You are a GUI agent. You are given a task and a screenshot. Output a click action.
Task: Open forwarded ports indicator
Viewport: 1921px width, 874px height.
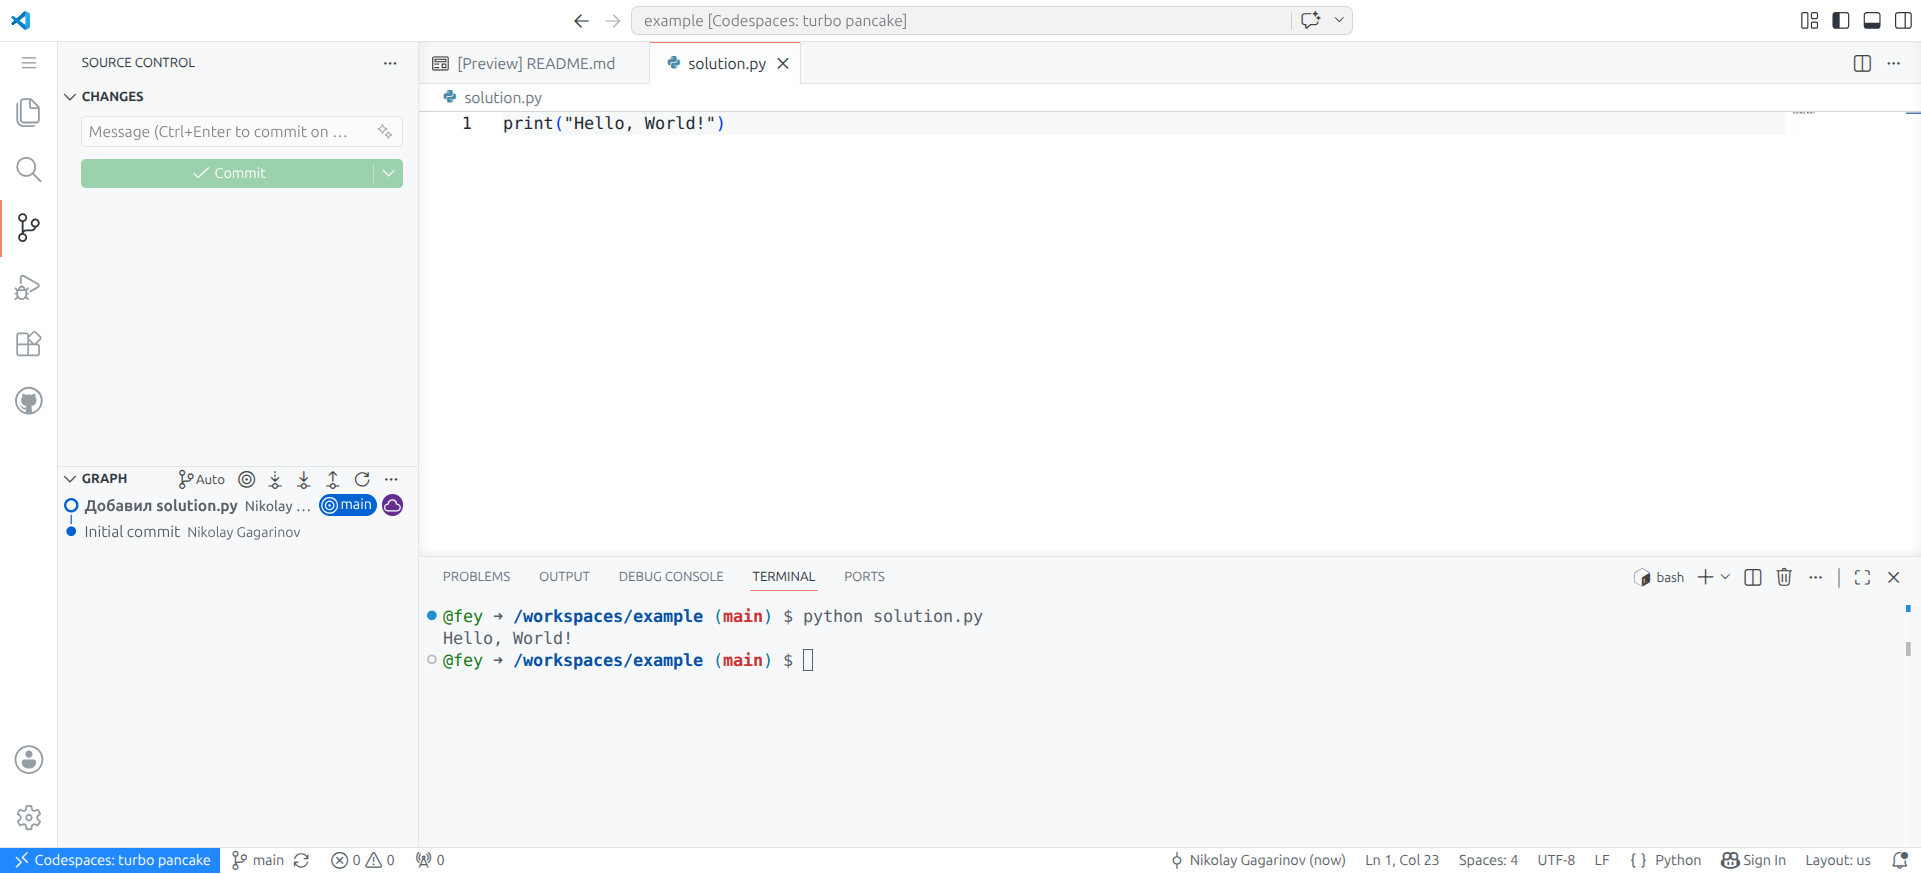[430, 860]
